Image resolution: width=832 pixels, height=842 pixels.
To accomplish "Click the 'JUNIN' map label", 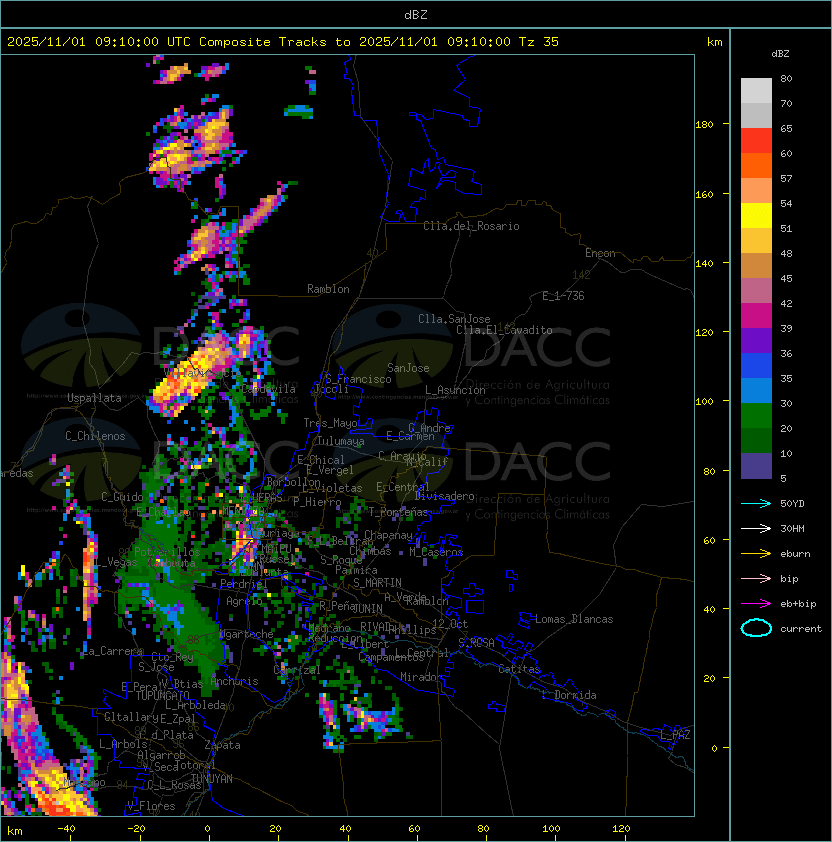I will pos(368,609).
